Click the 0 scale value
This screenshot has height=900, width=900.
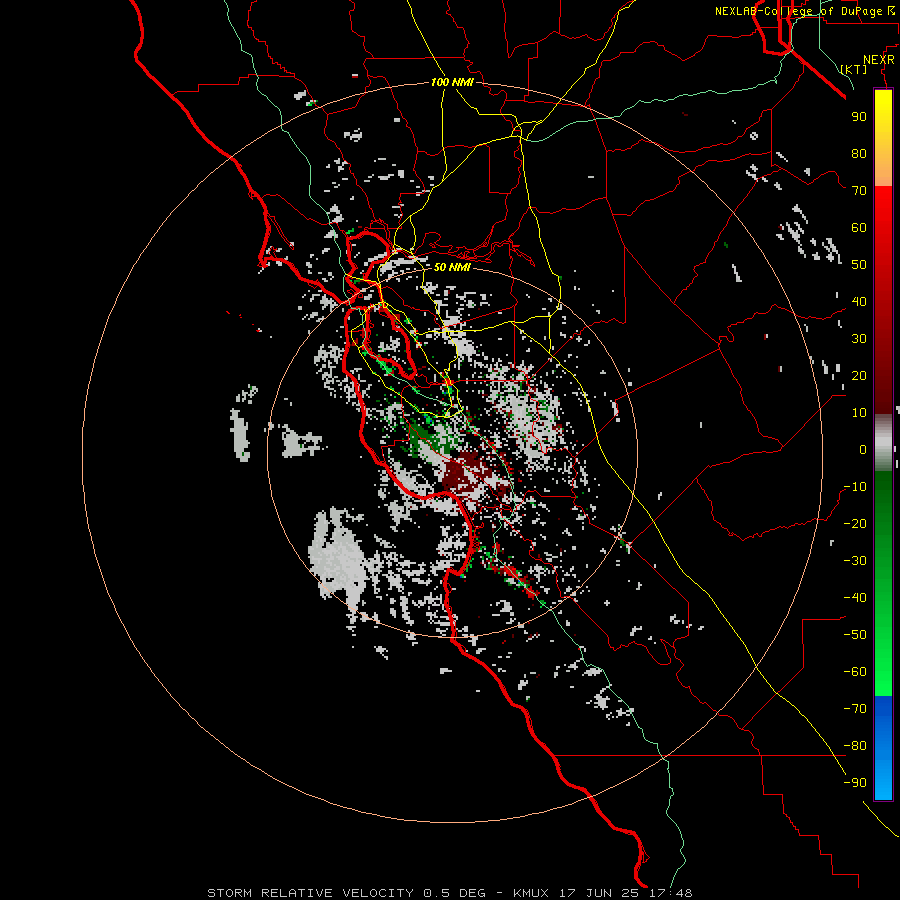click(863, 449)
